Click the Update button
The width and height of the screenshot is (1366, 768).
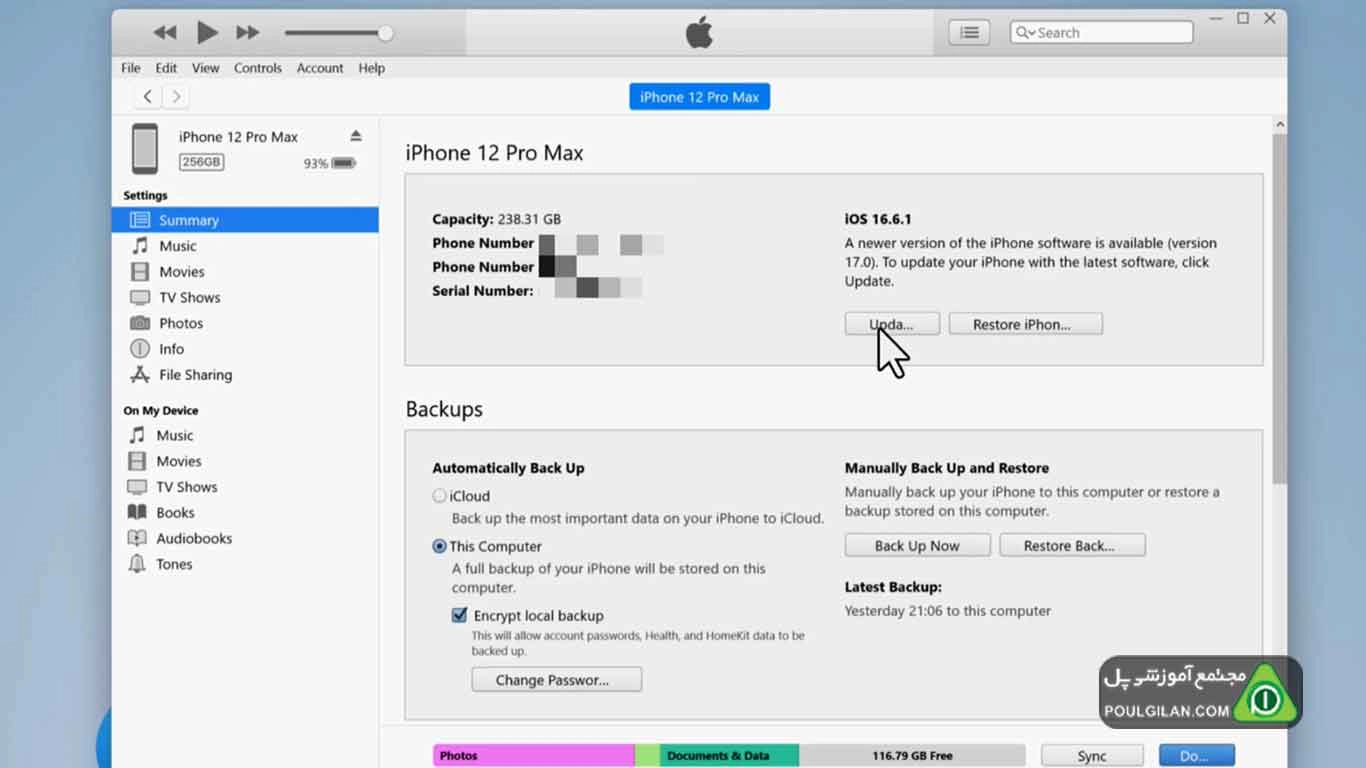coord(892,324)
